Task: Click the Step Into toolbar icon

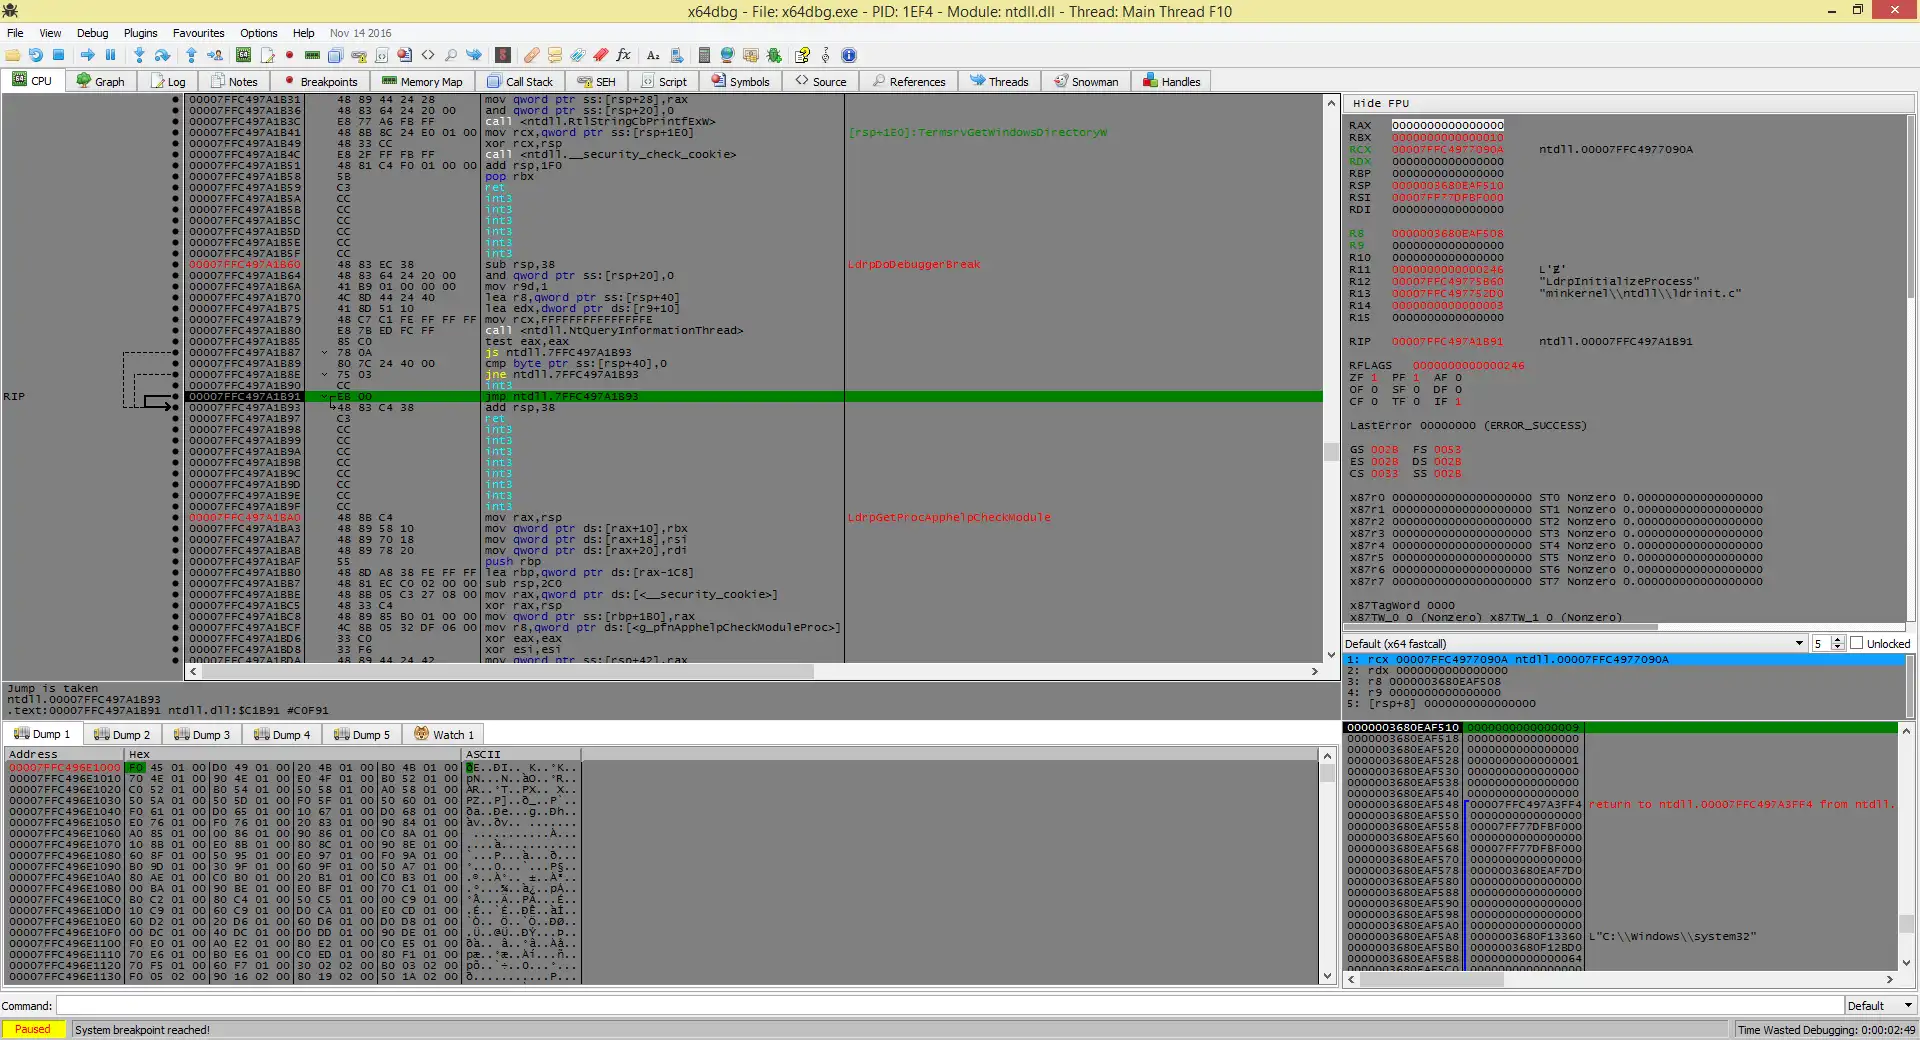Action: tap(139, 55)
